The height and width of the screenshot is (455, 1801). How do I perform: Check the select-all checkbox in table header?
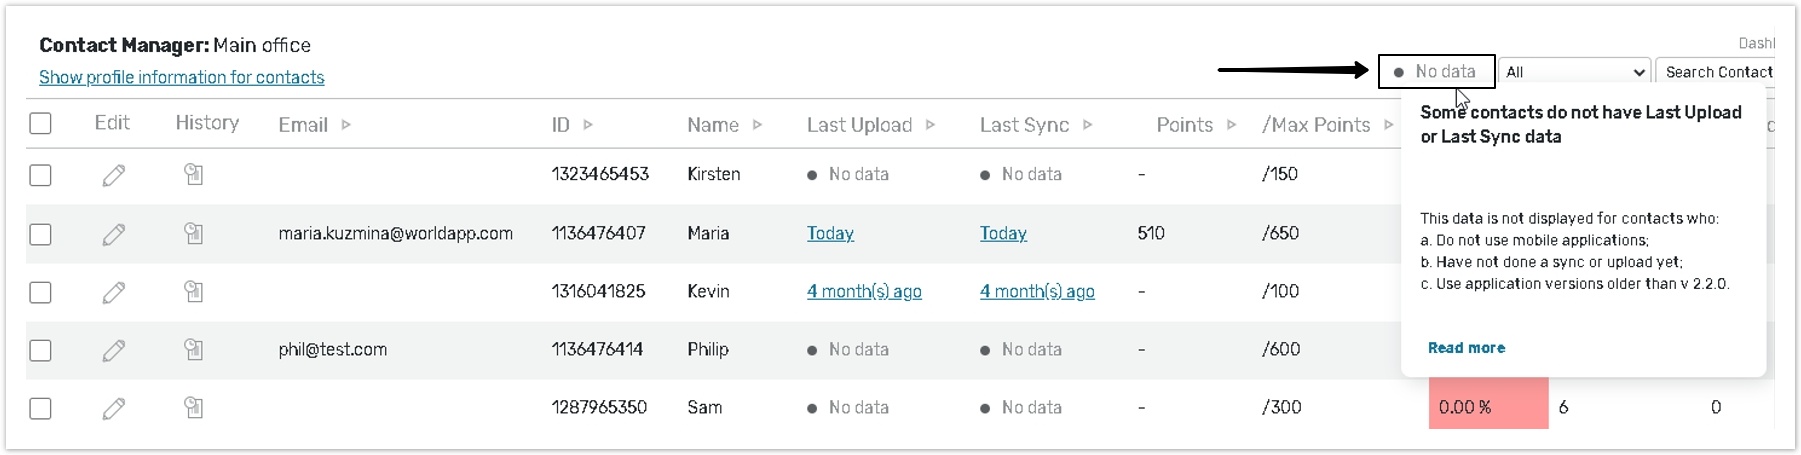coord(41,124)
